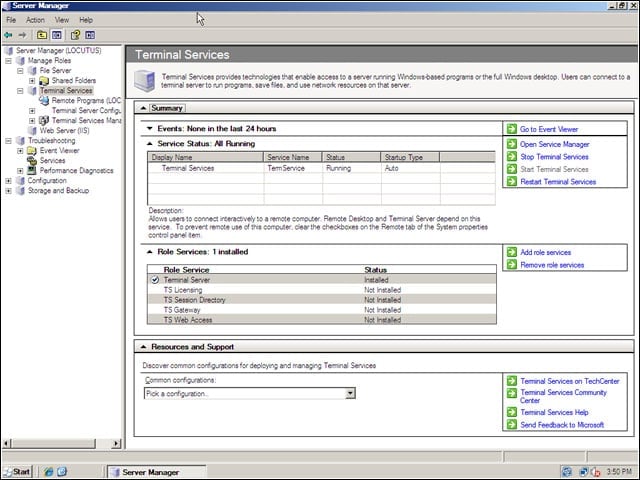Click the Remote Programs icon in the tree
Image resolution: width=640 pixels, height=480 pixels.
click(44, 100)
